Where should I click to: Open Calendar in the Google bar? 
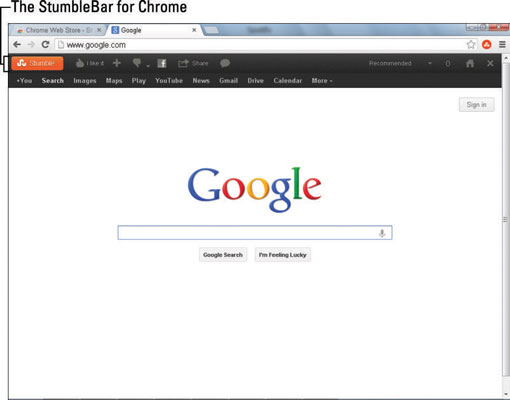point(288,81)
